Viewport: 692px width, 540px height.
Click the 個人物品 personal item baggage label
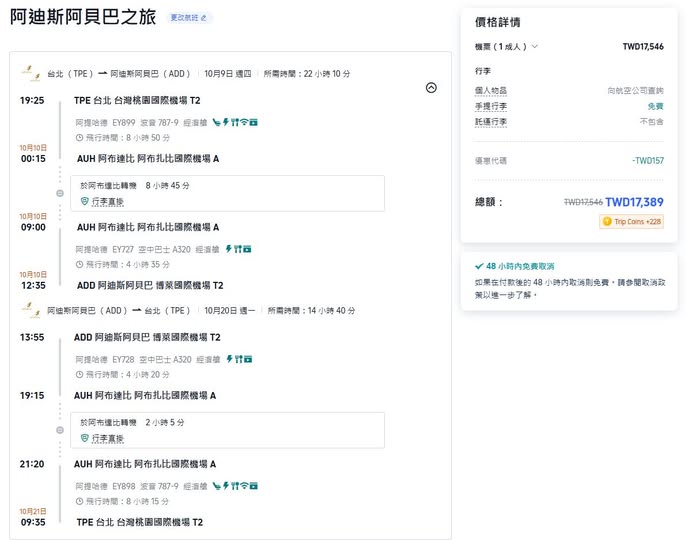tap(490, 90)
